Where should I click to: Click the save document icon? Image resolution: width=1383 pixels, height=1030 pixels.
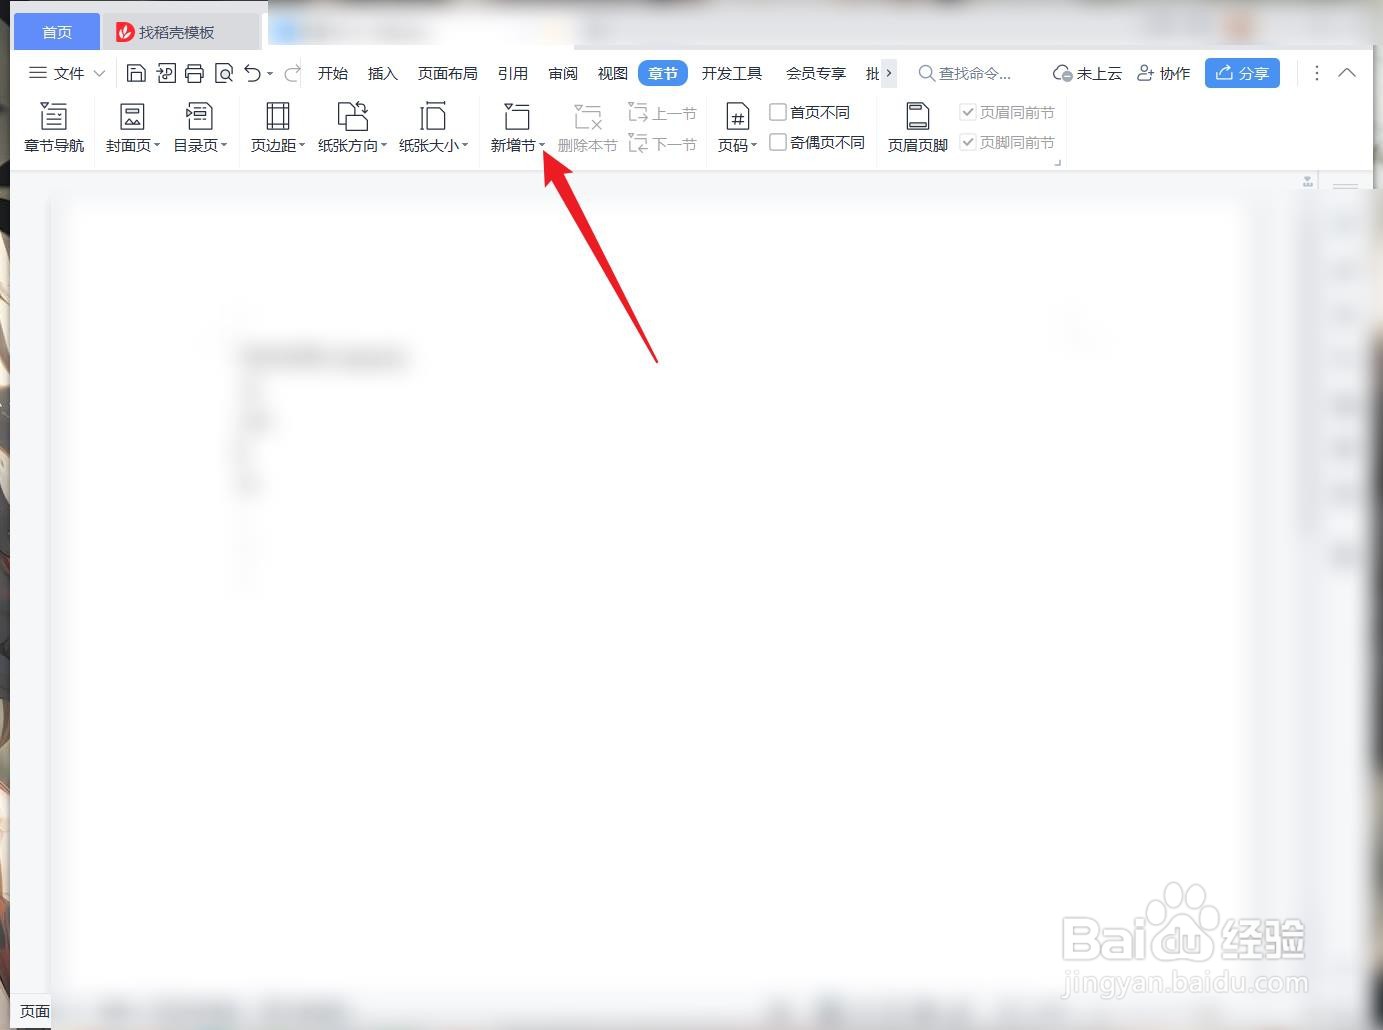[x=136, y=73]
